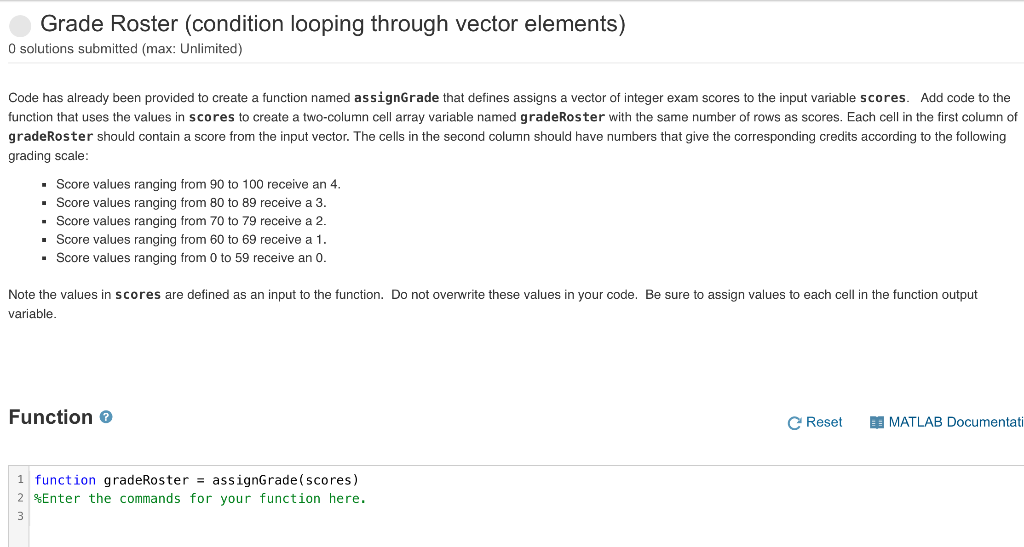Click line number 2 in editor gutter
Image resolution: width=1024 pixels, height=547 pixels.
[x=21, y=498]
